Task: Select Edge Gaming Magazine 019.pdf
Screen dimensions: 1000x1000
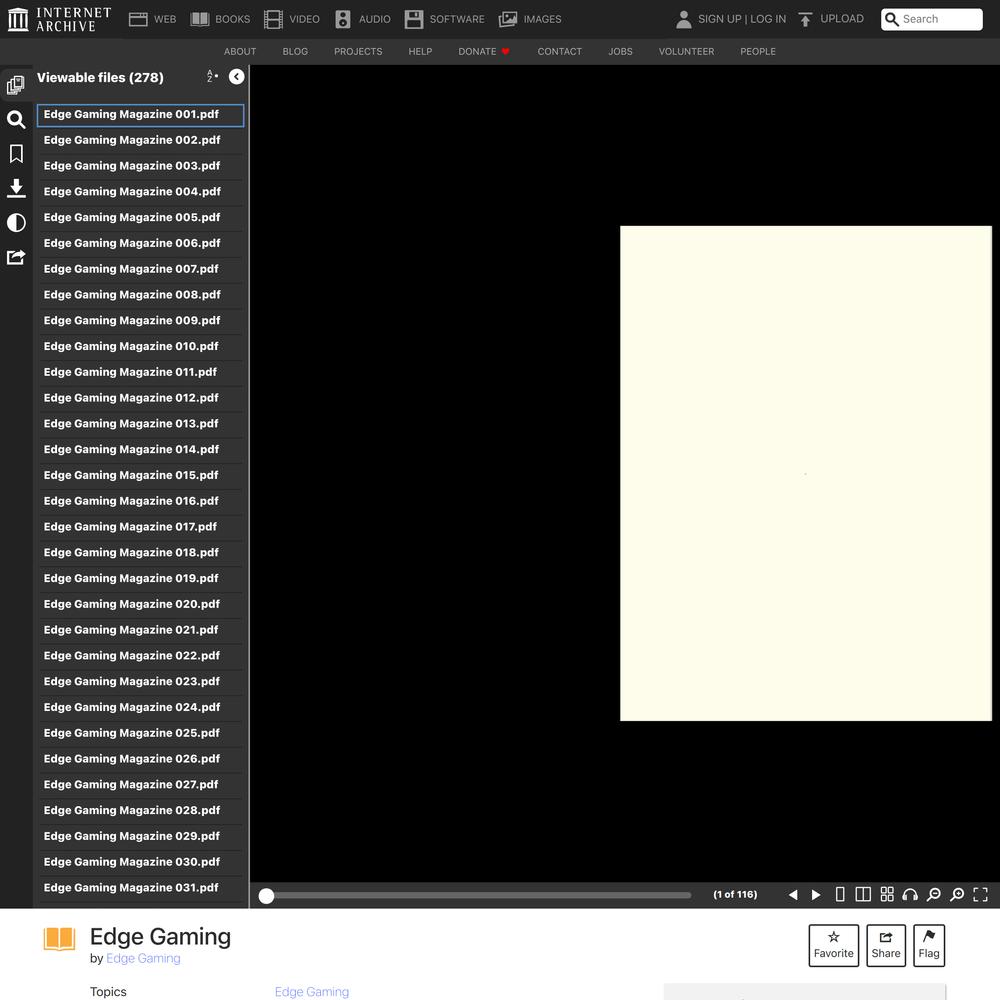Action: [140, 578]
